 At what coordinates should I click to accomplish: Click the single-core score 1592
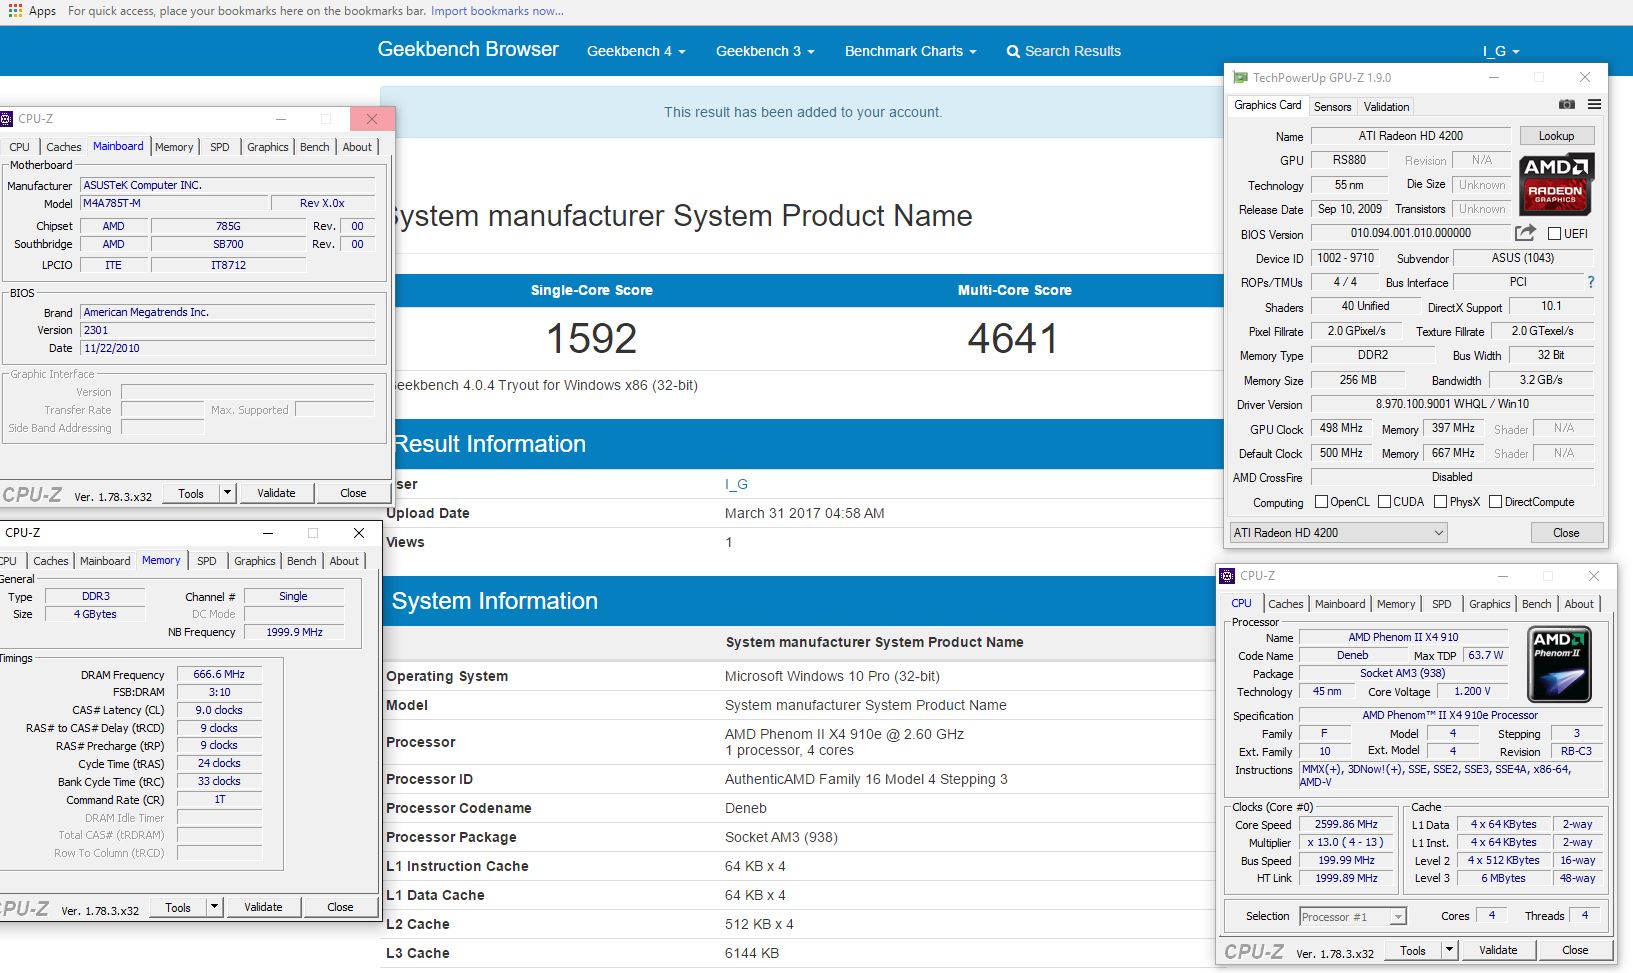click(x=591, y=339)
